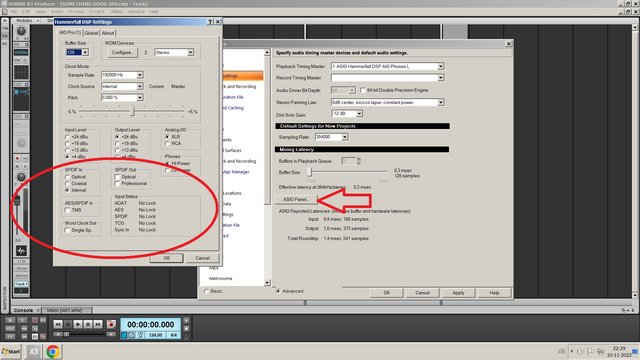Click the system clock in tray
Screen dimensions: 640x360
pos(619,351)
